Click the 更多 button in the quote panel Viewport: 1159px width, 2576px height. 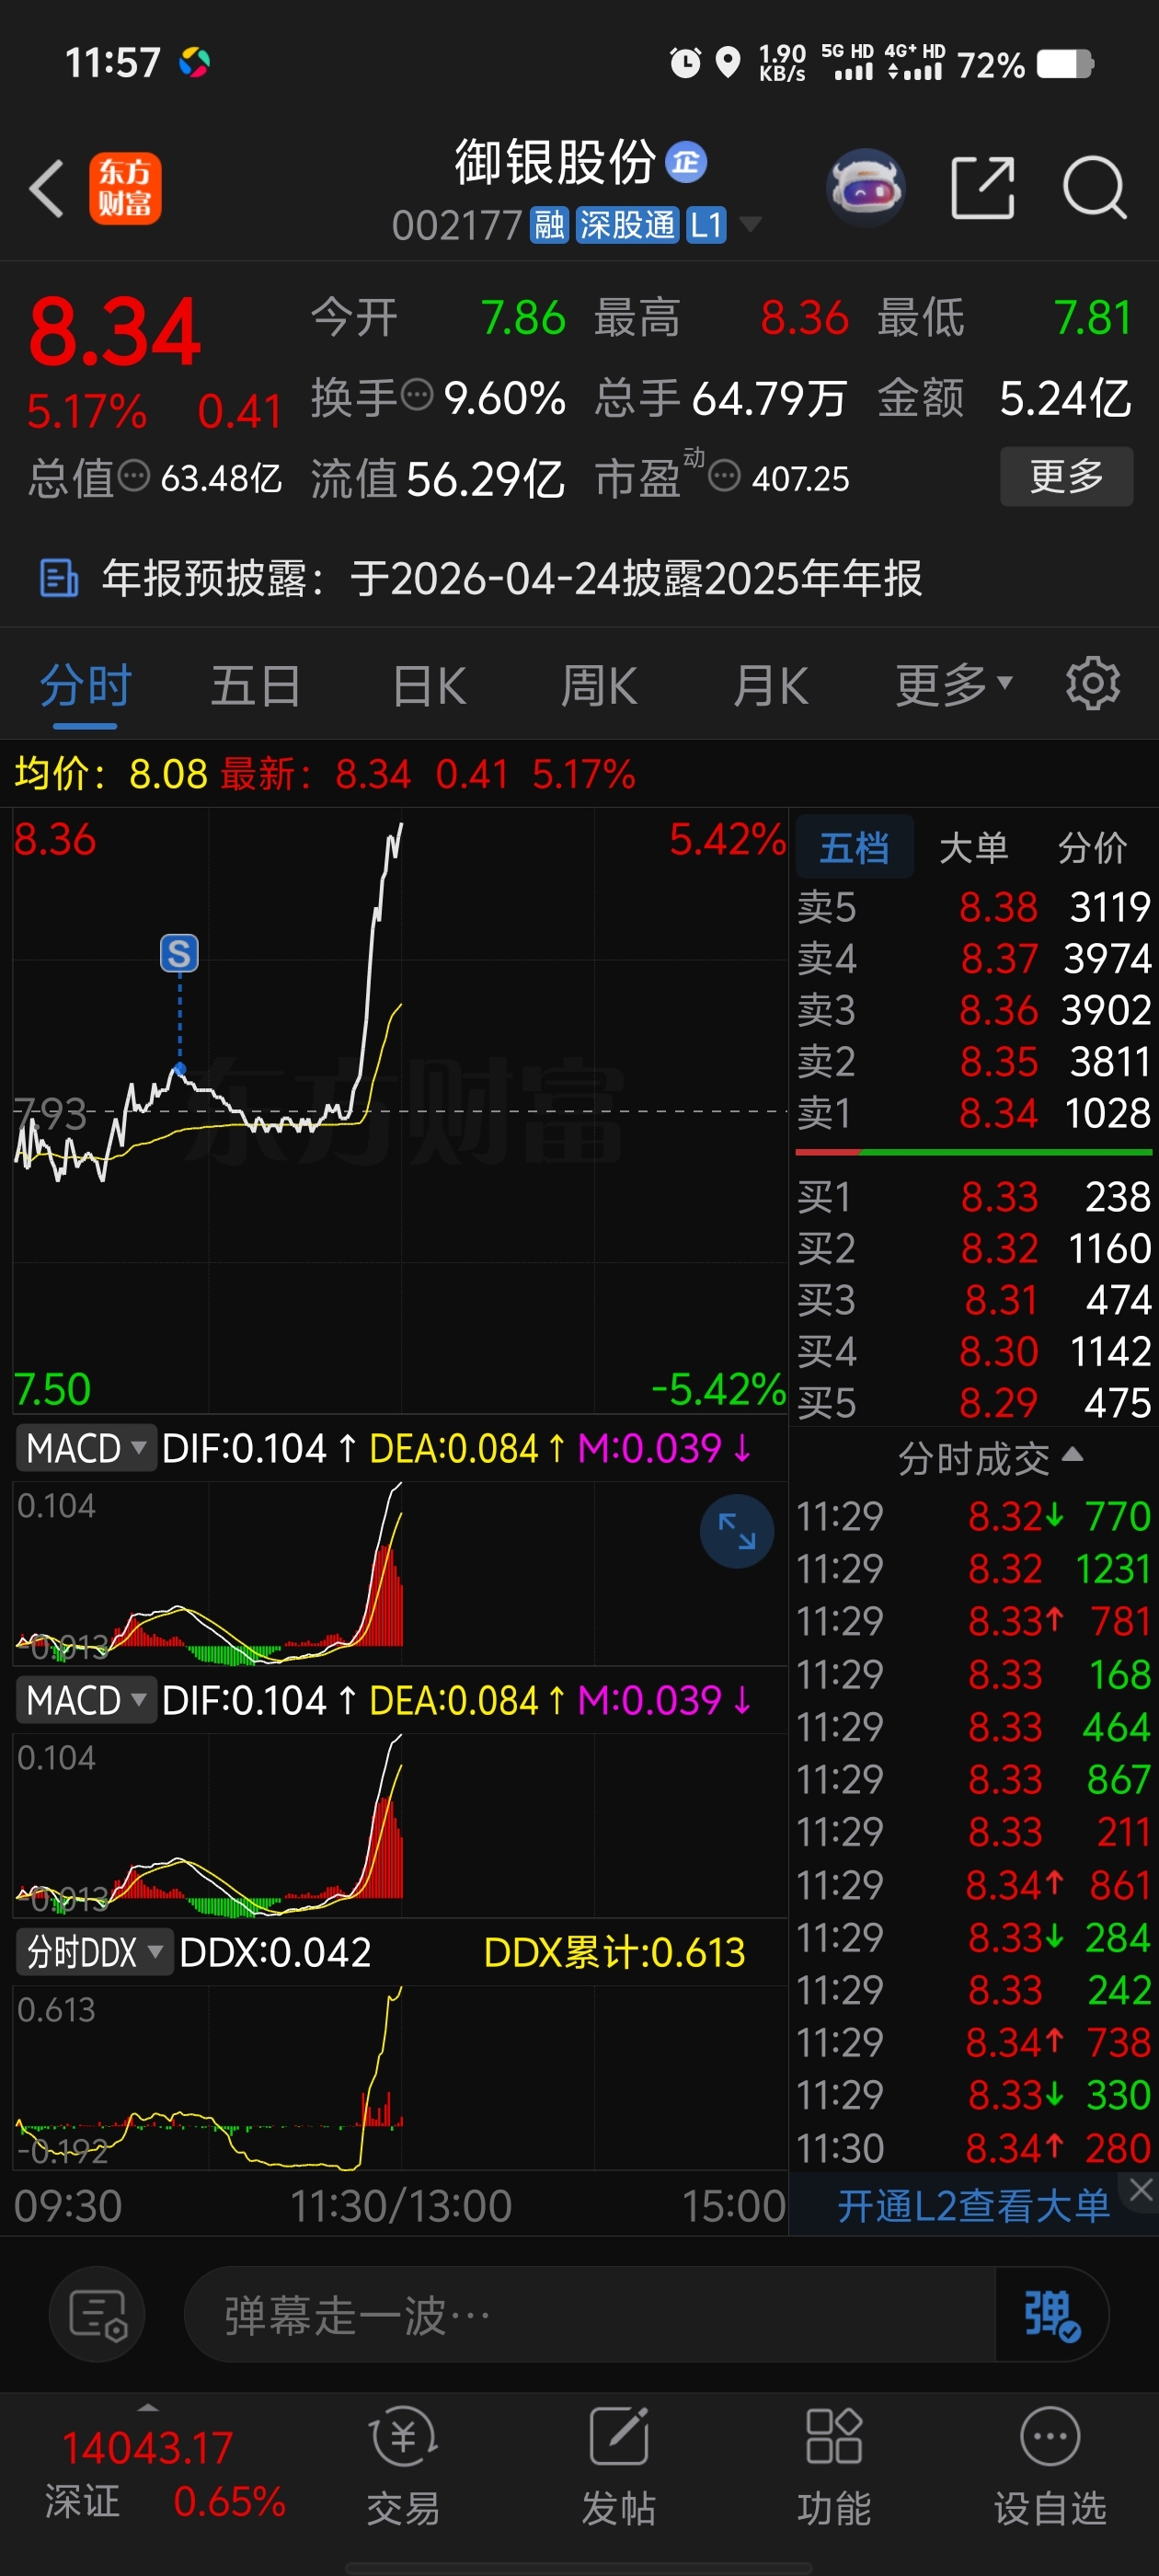[x=1066, y=476]
